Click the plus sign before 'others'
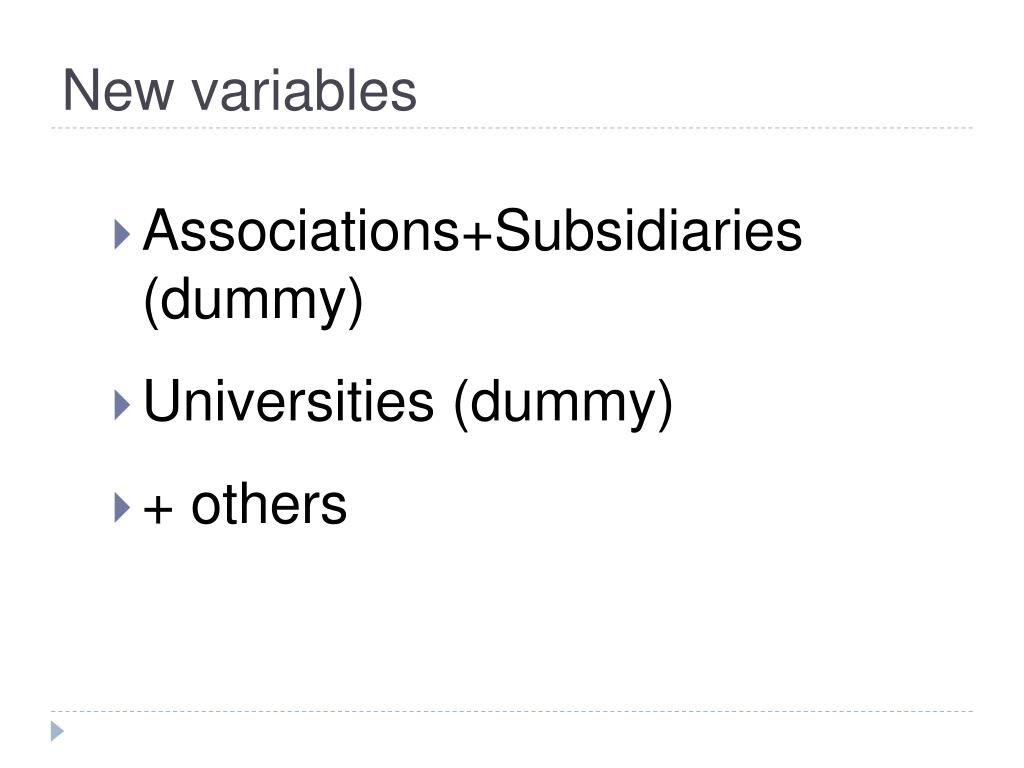Viewport: 1024px width, 768px height. pyautogui.click(x=158, y=509)
